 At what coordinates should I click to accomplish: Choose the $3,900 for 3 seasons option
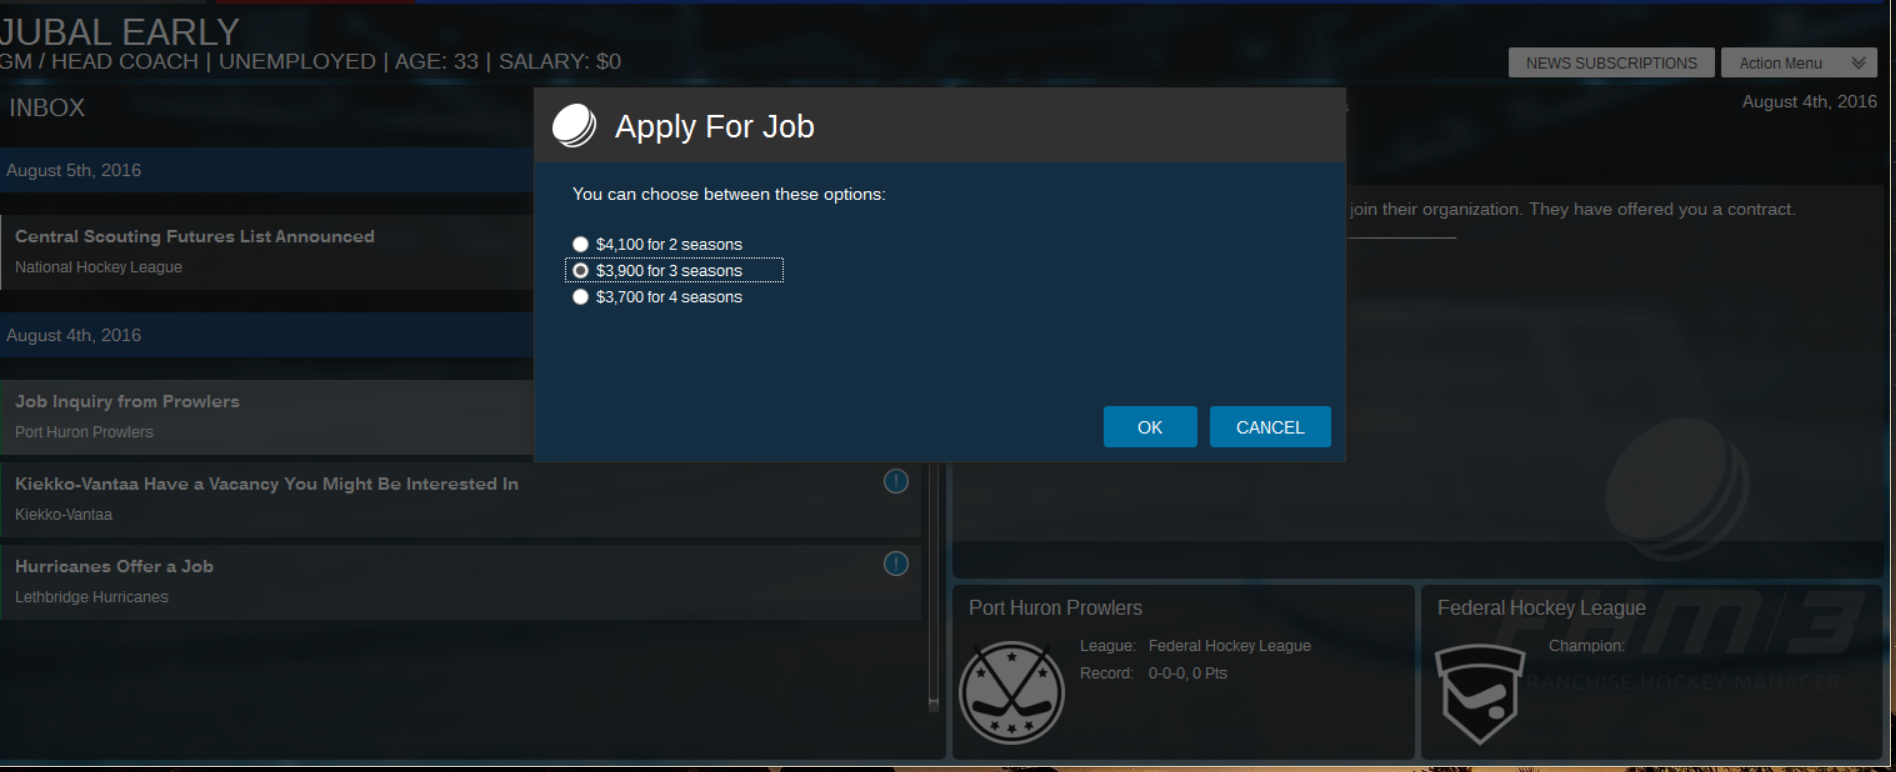pyautogui.click(x=580, y=271)
